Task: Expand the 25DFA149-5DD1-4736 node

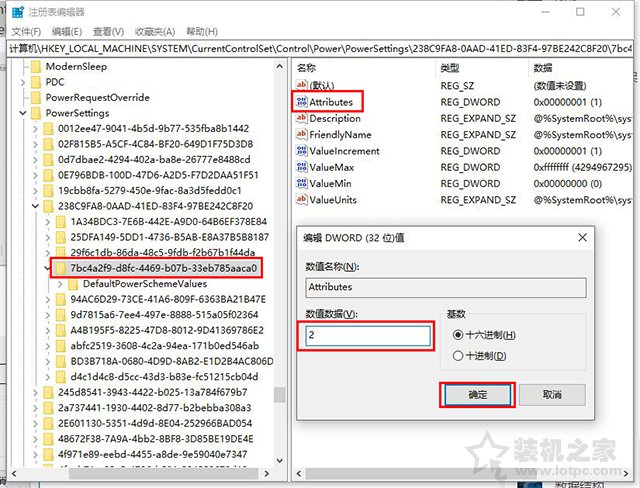Action: pos(48,237)
